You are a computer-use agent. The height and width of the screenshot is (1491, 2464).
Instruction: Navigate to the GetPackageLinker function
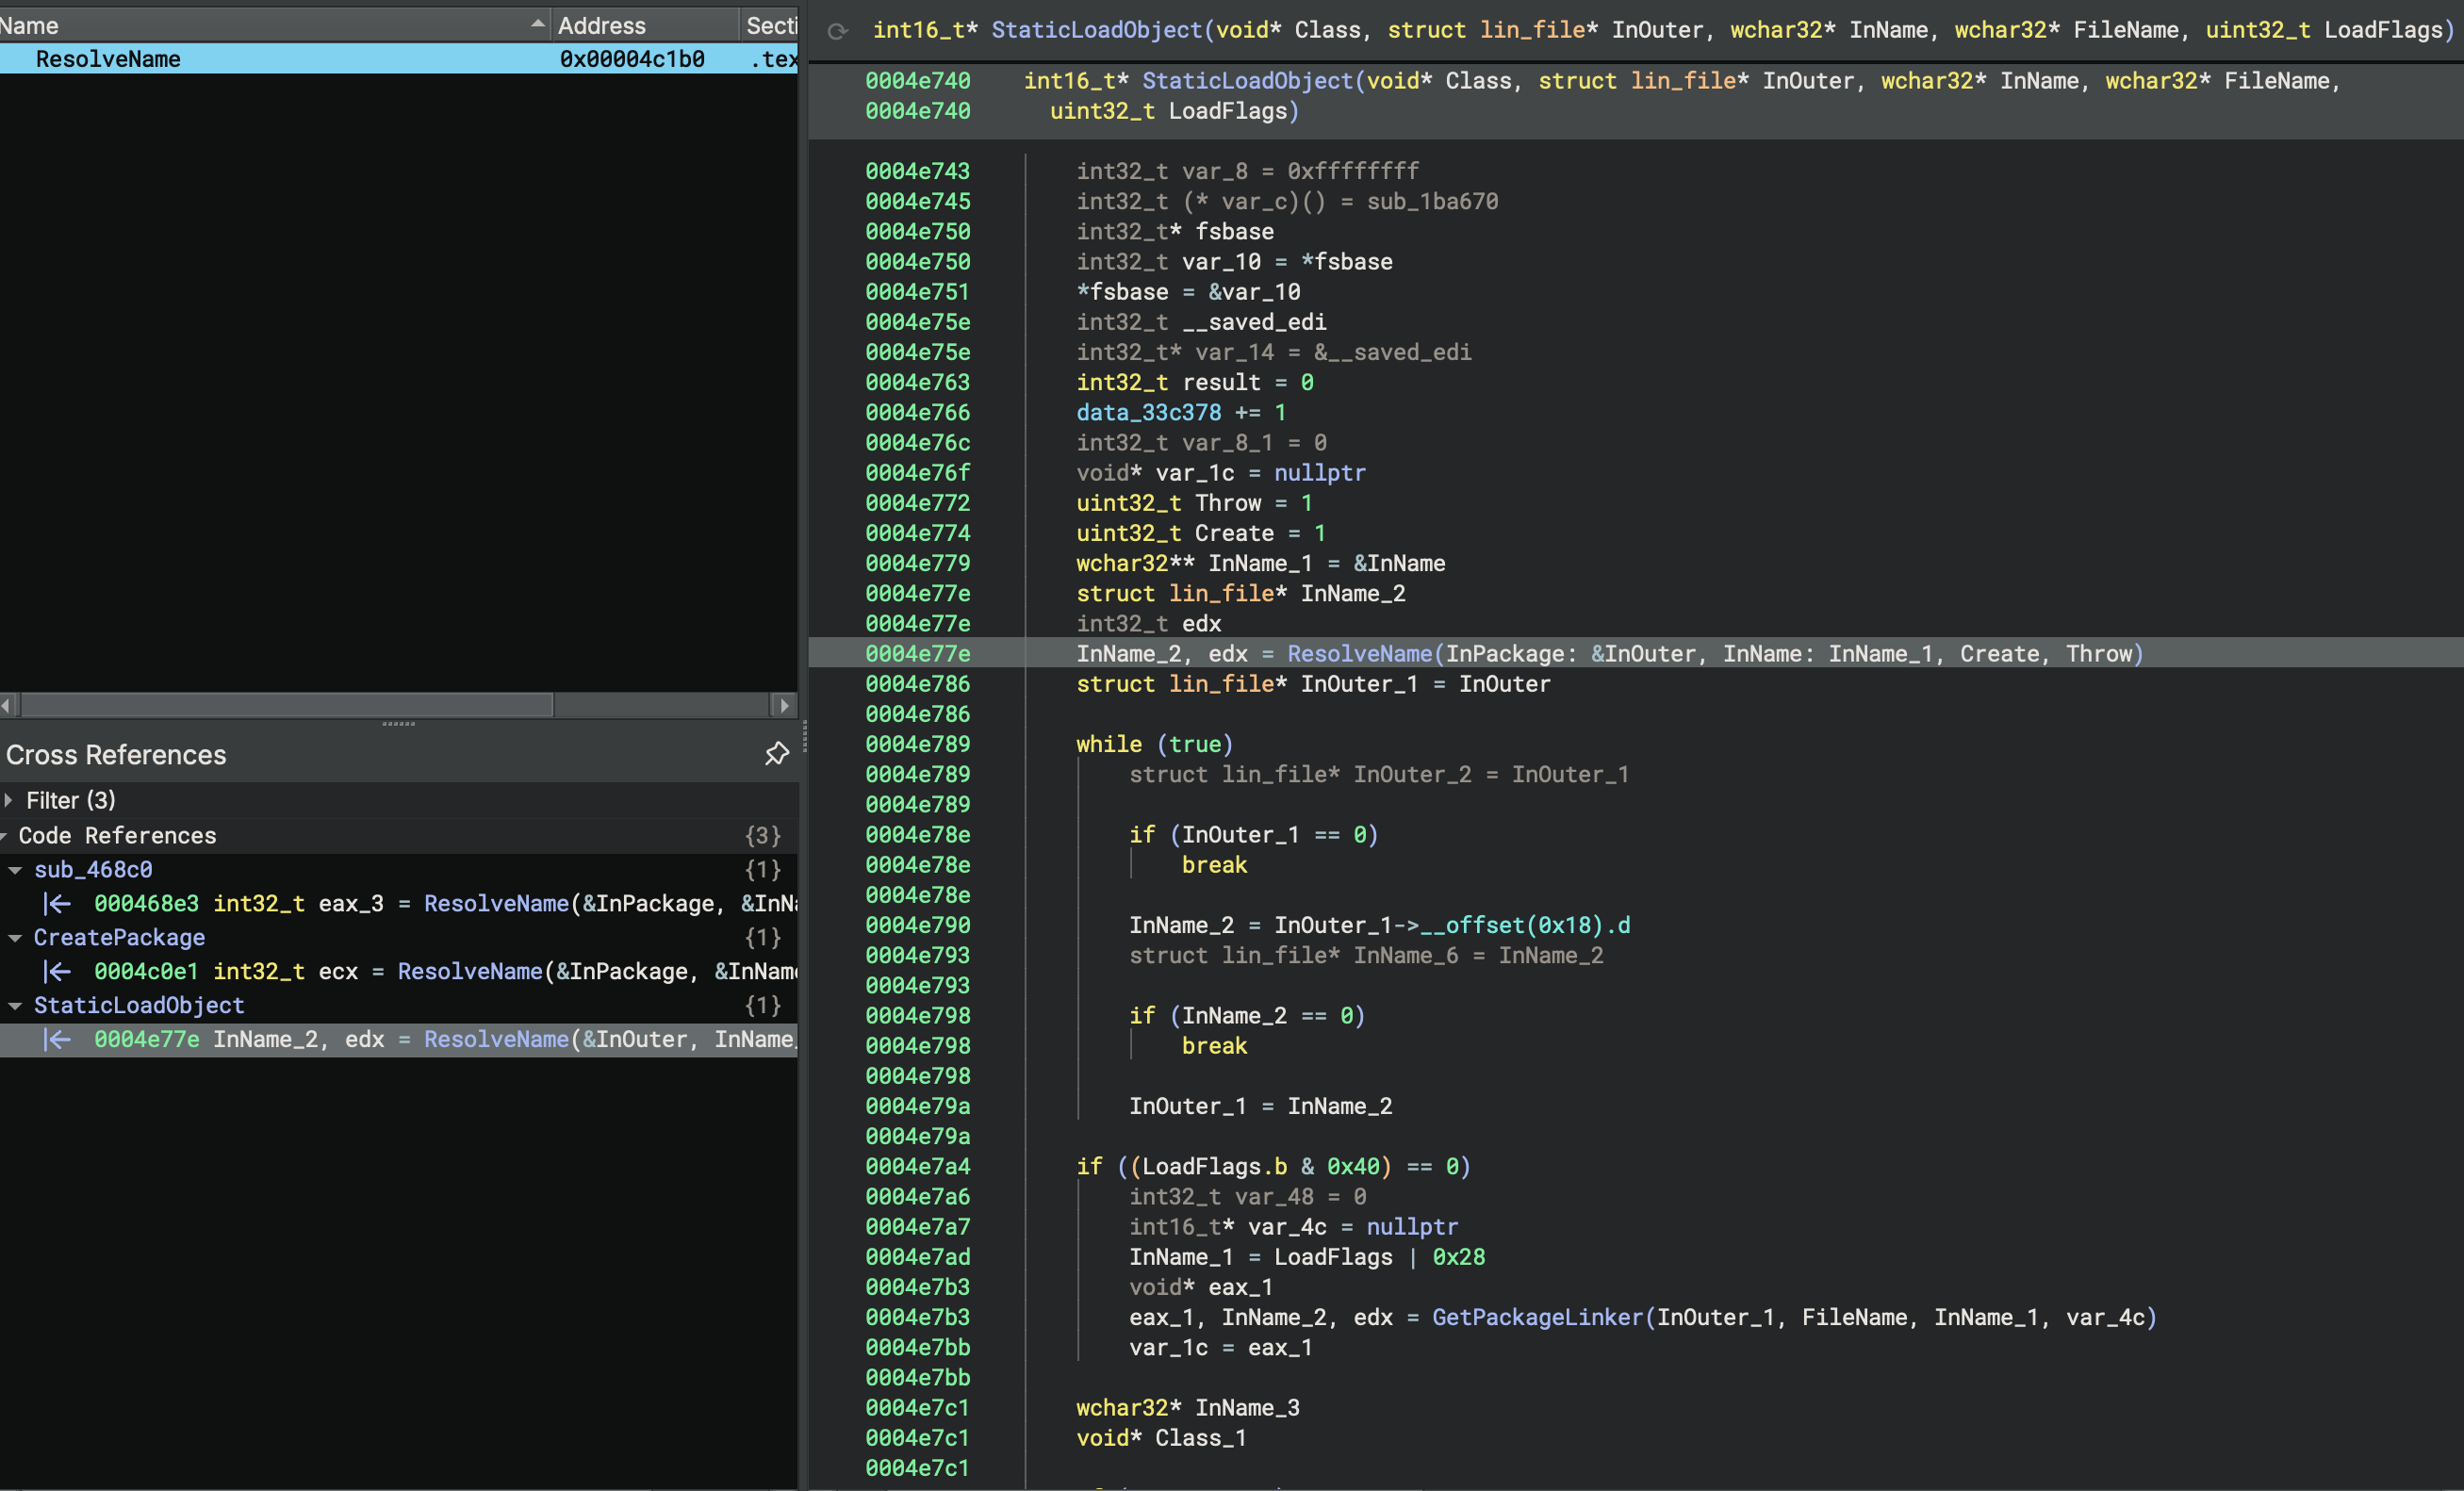[1536, 1317]
